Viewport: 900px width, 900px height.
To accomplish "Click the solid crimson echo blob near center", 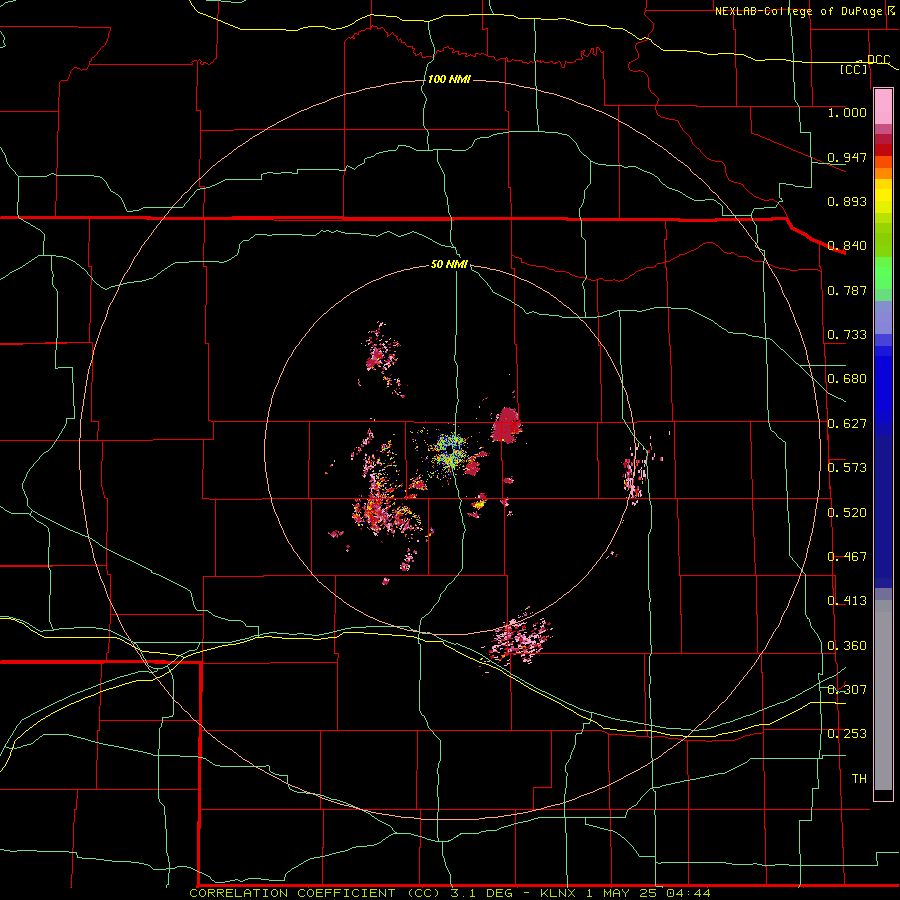I will (506, 425).
